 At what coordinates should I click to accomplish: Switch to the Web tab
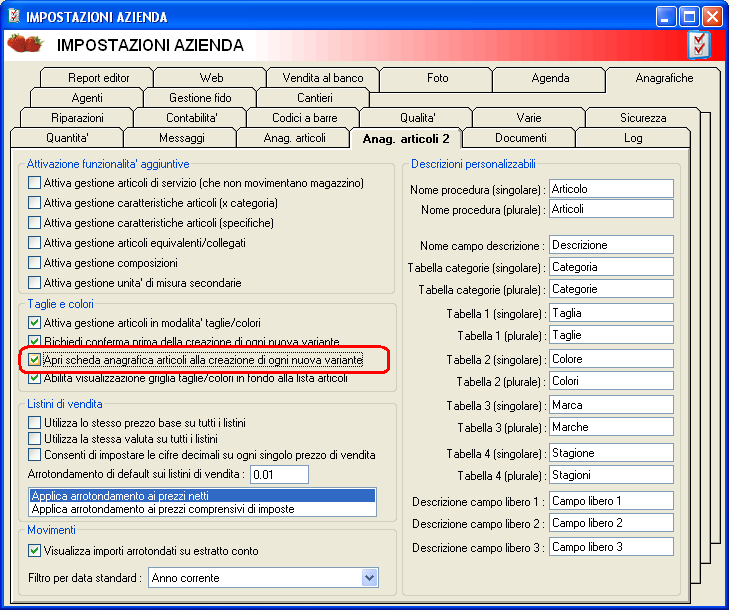(211, 78)
